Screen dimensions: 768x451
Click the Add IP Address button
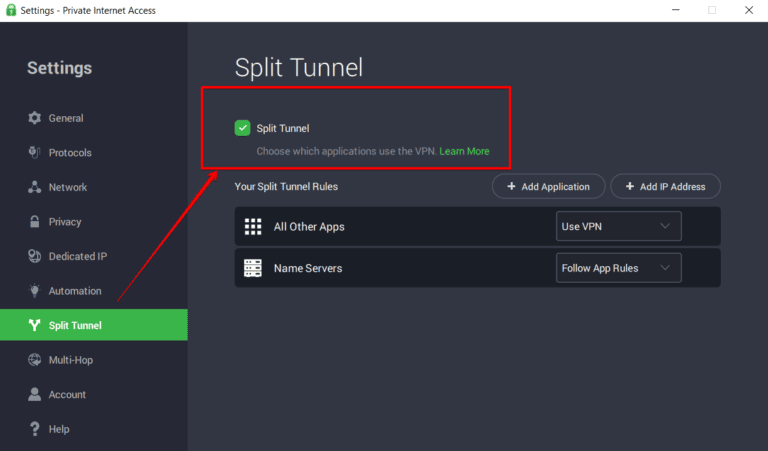tap(666, 186)
